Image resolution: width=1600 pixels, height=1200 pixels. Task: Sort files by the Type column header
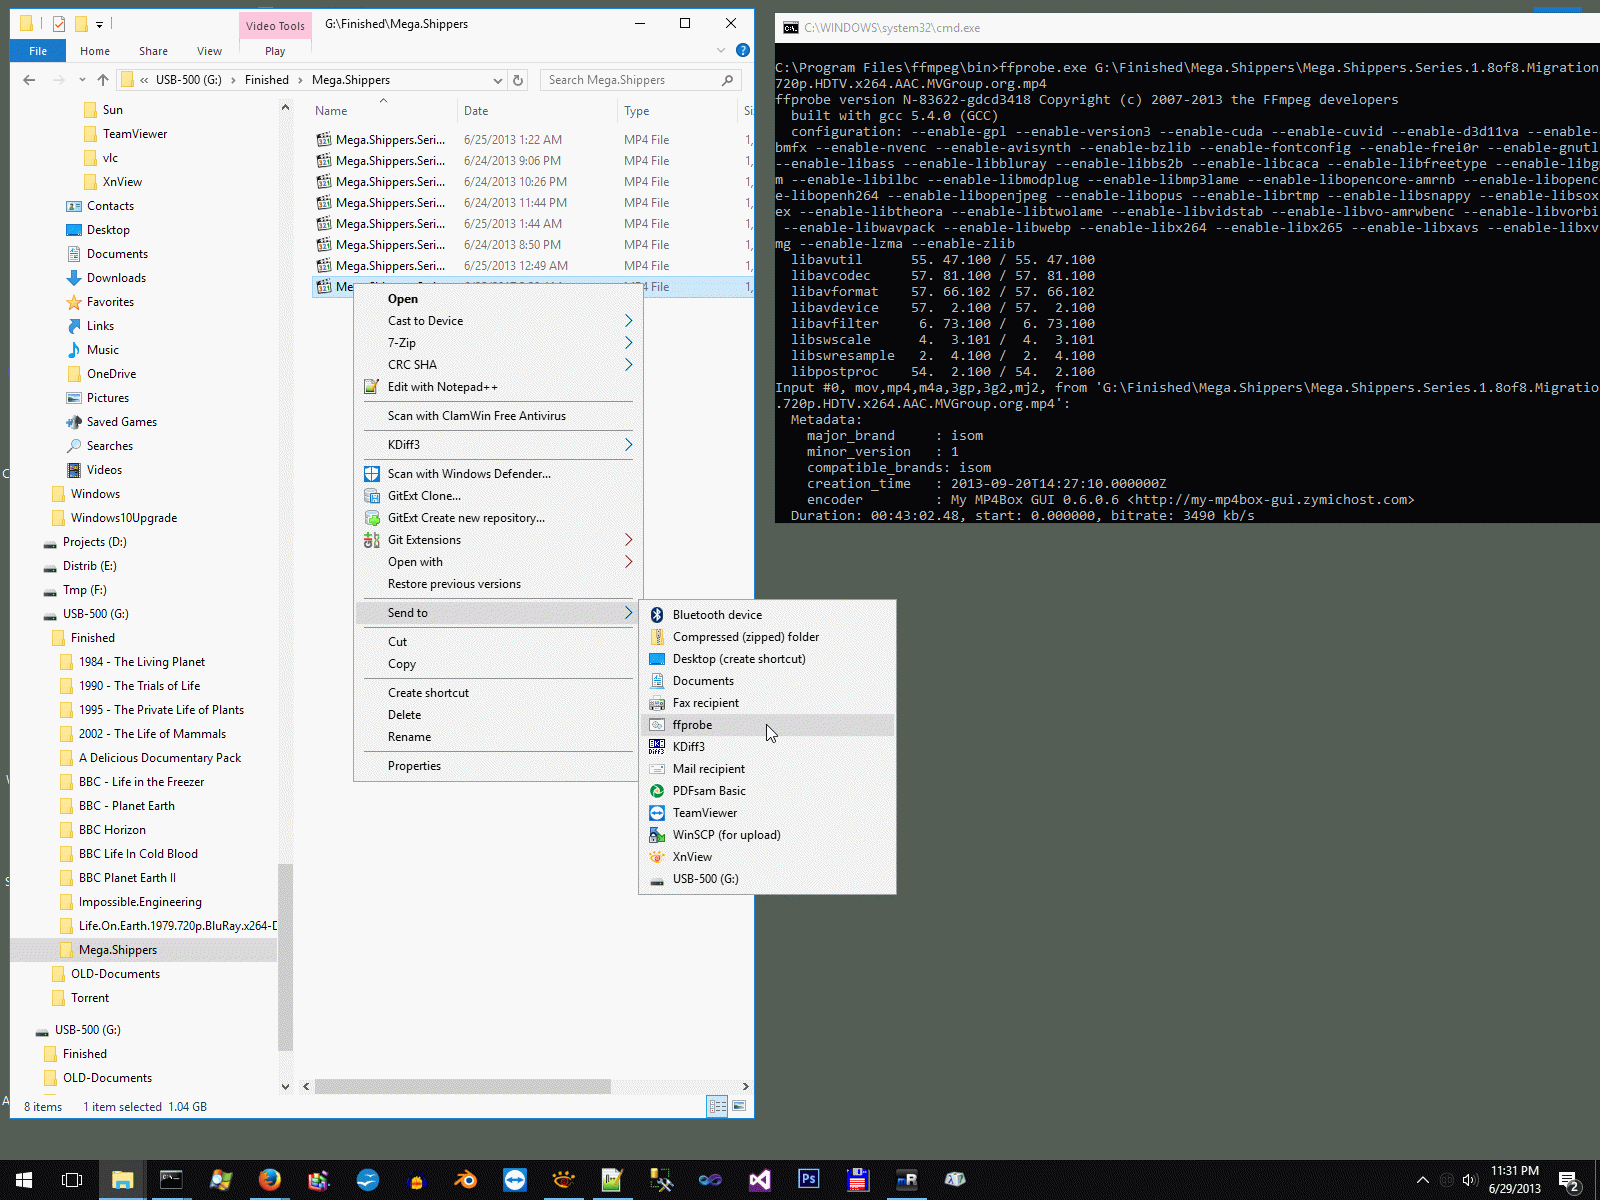[678, 111]
